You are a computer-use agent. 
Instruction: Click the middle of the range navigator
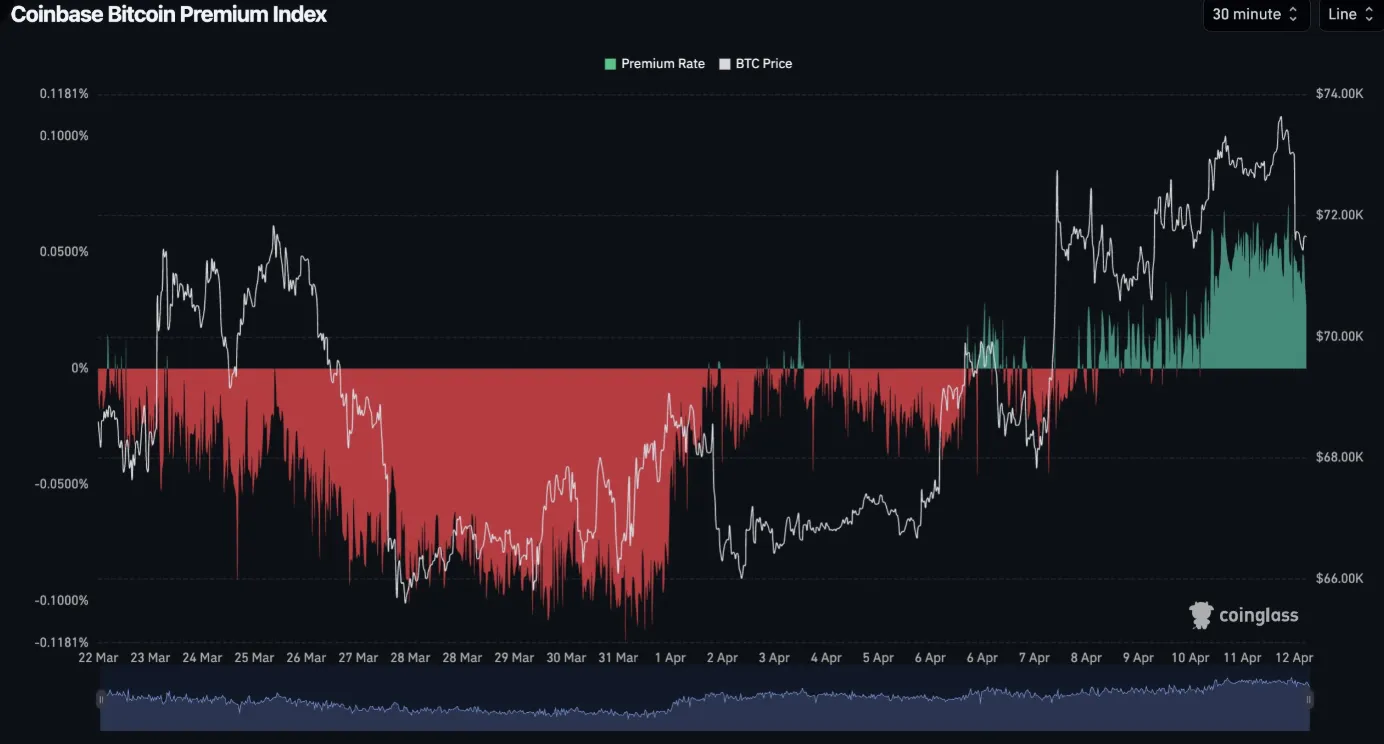pyautogui.click(x=704, y=700)
